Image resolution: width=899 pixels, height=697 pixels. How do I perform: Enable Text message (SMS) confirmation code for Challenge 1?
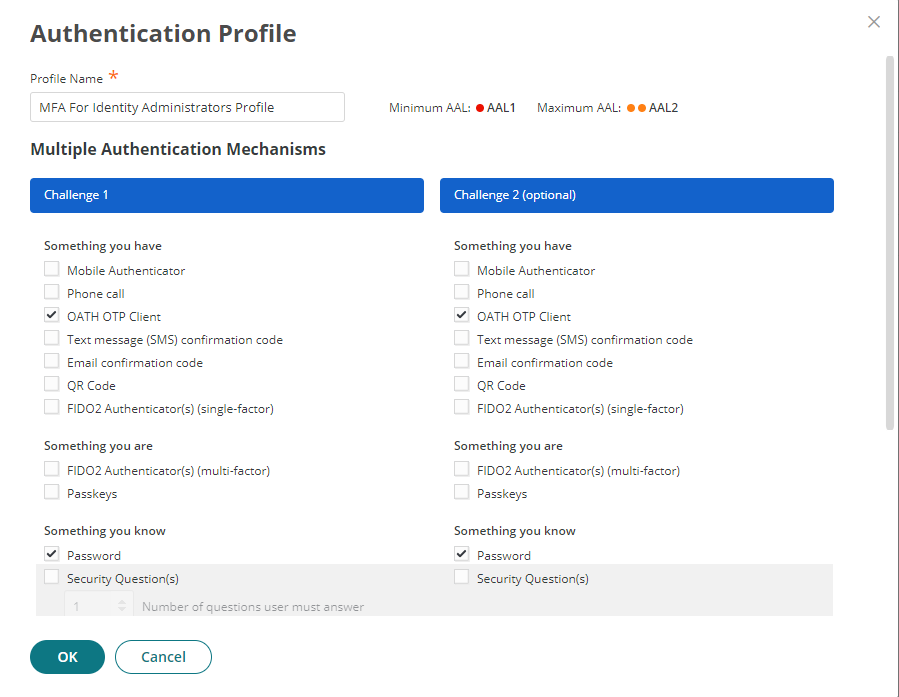point(51,338)
